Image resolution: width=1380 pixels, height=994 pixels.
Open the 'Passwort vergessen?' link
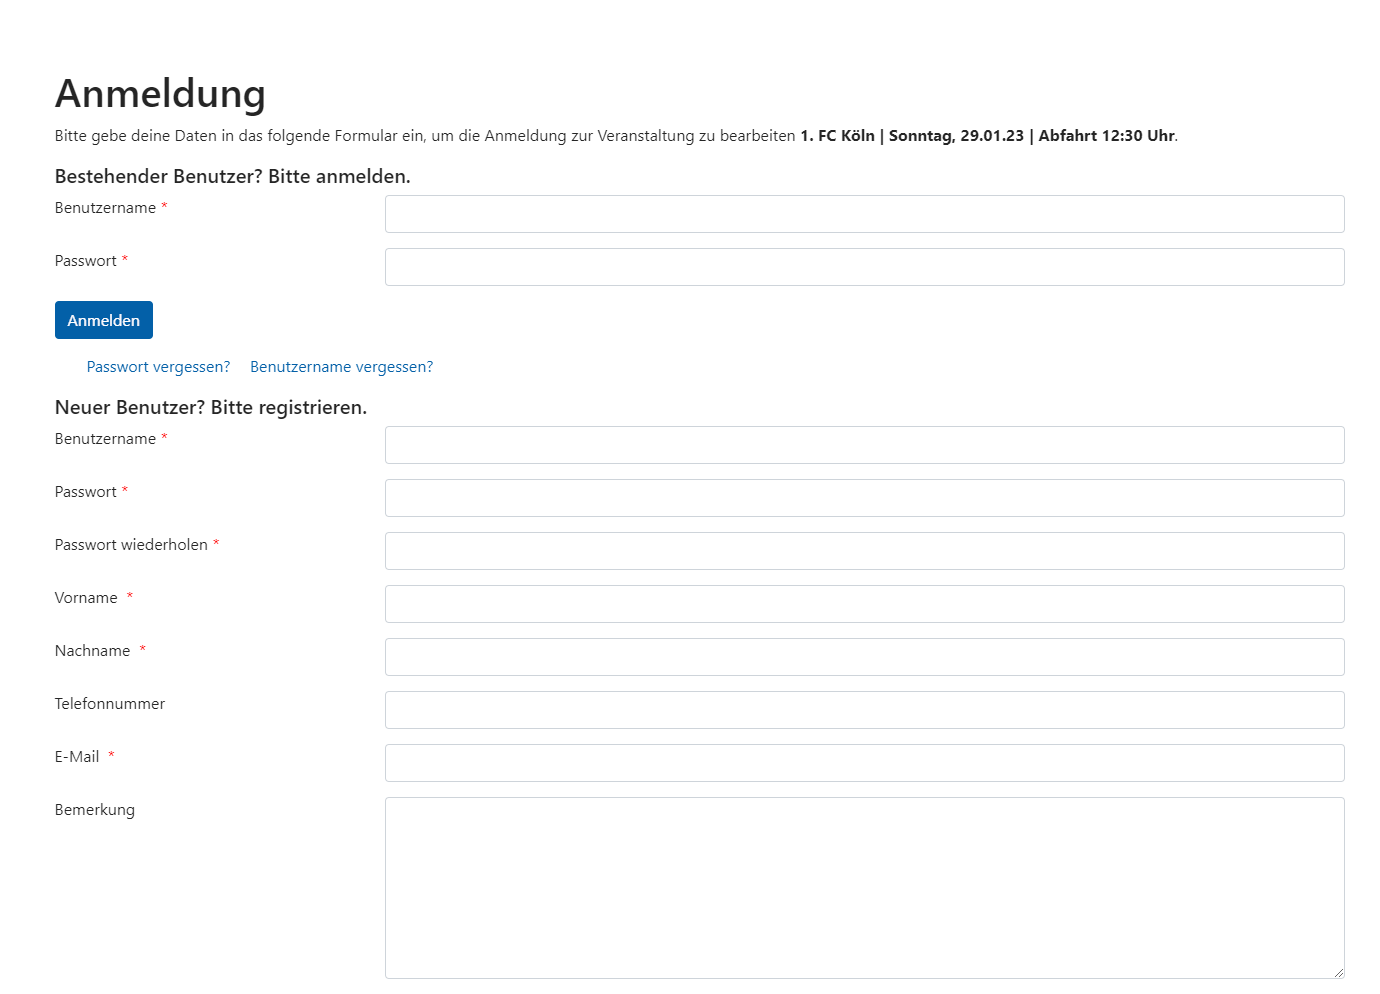158,367
